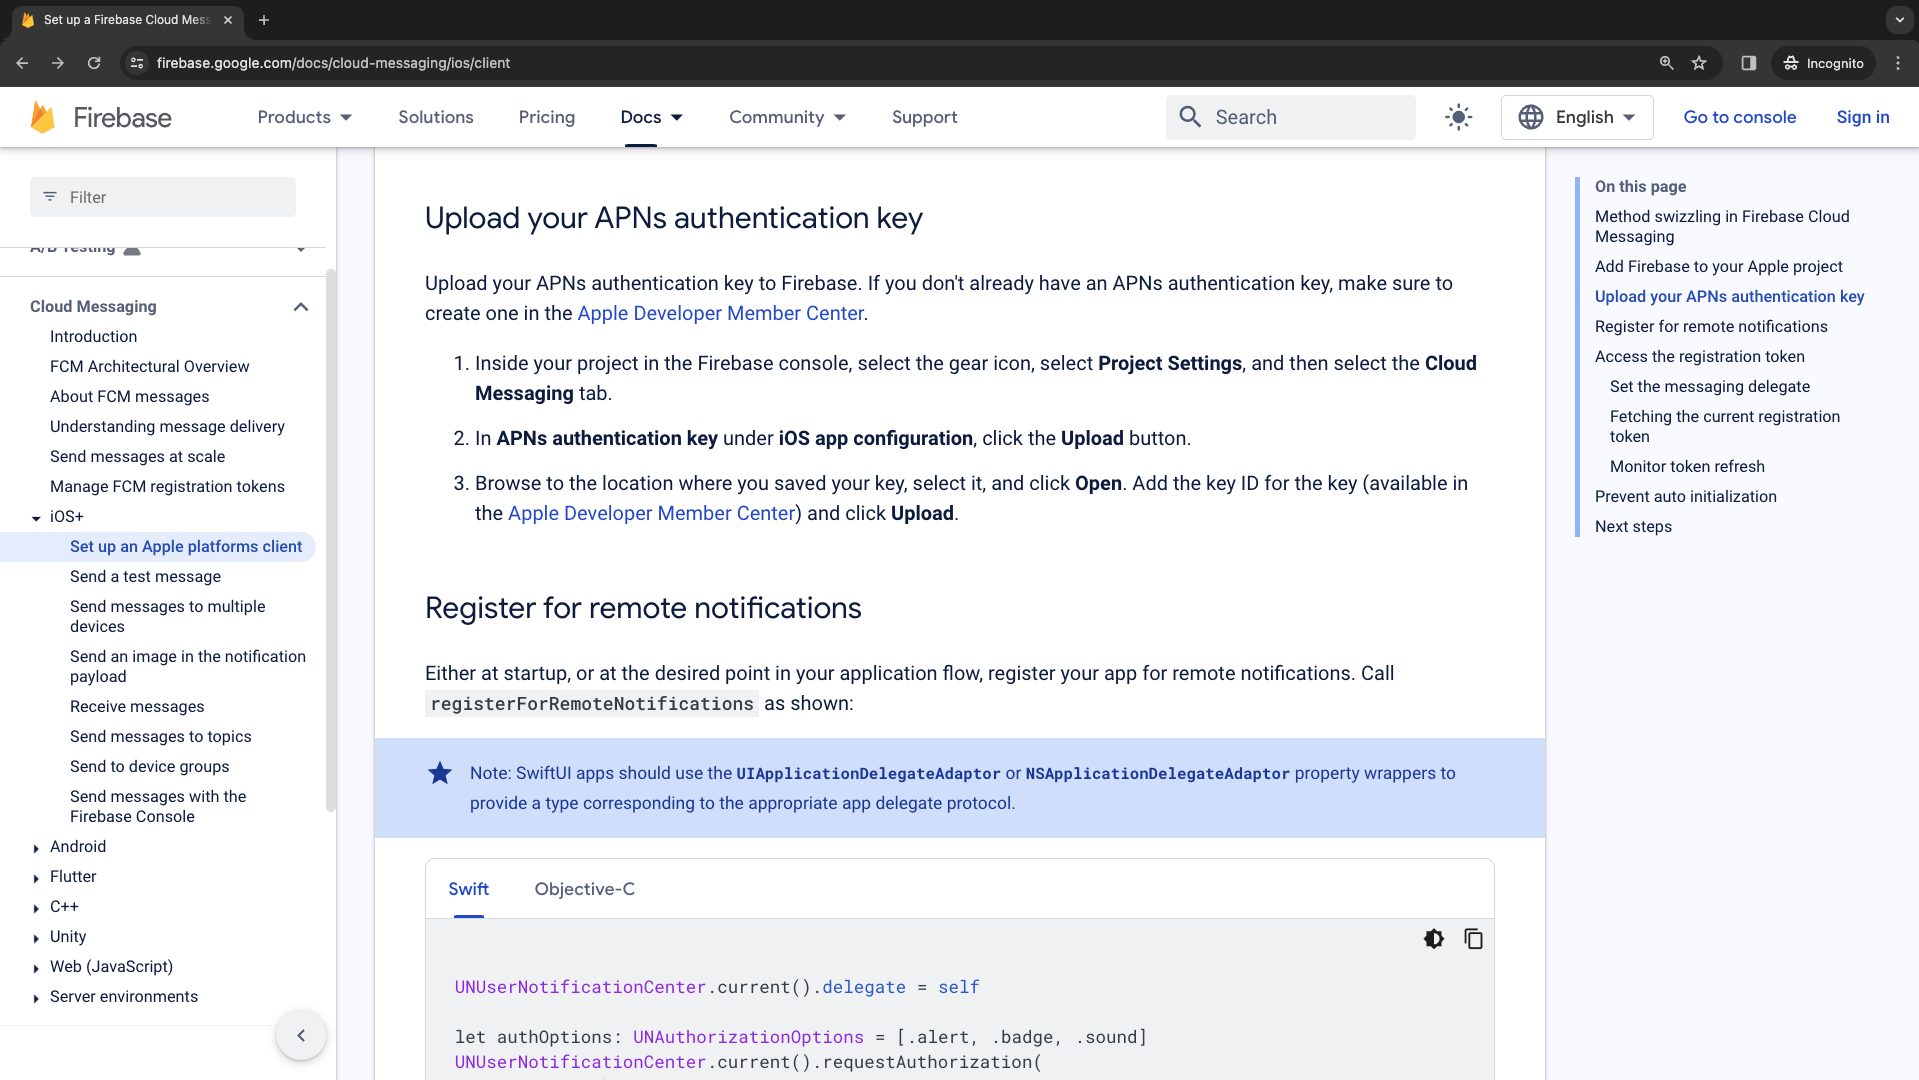Screen dimensions: 1919x1080
Task: Click the Incognito indicator
Action: point(1822,63)
